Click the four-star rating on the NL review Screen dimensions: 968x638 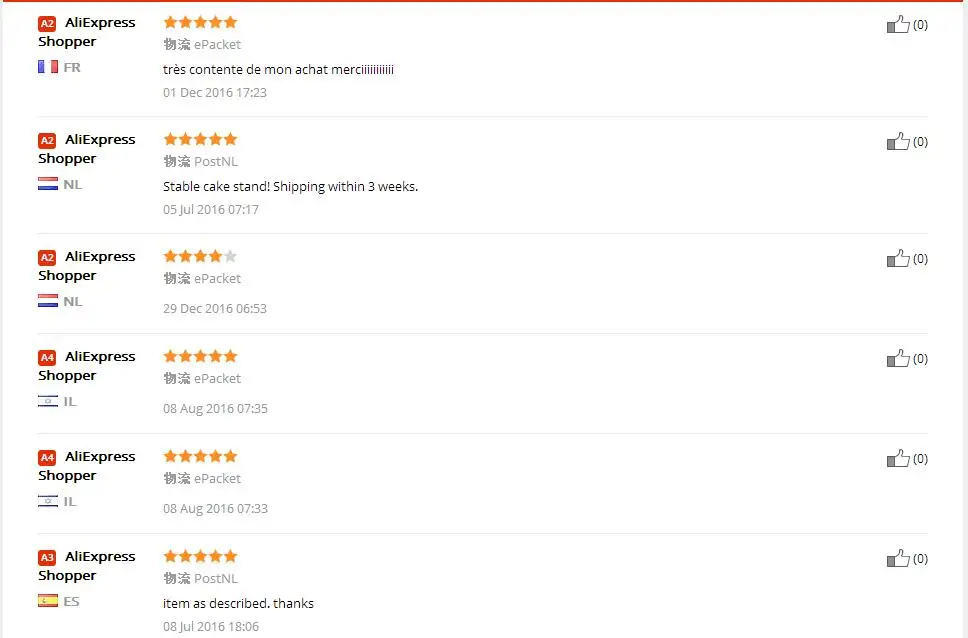(x=200, y=256)
